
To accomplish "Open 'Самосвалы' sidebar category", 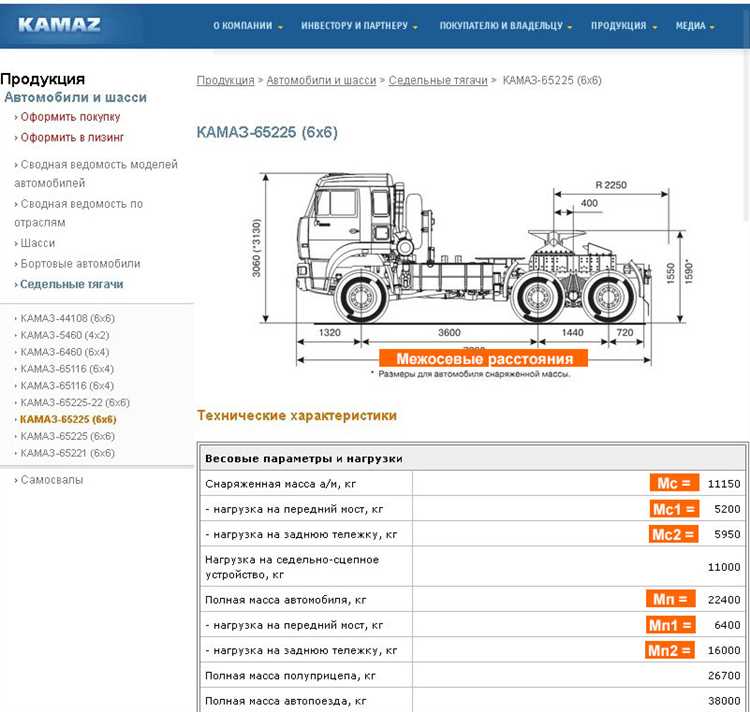I will pos(51,480).
